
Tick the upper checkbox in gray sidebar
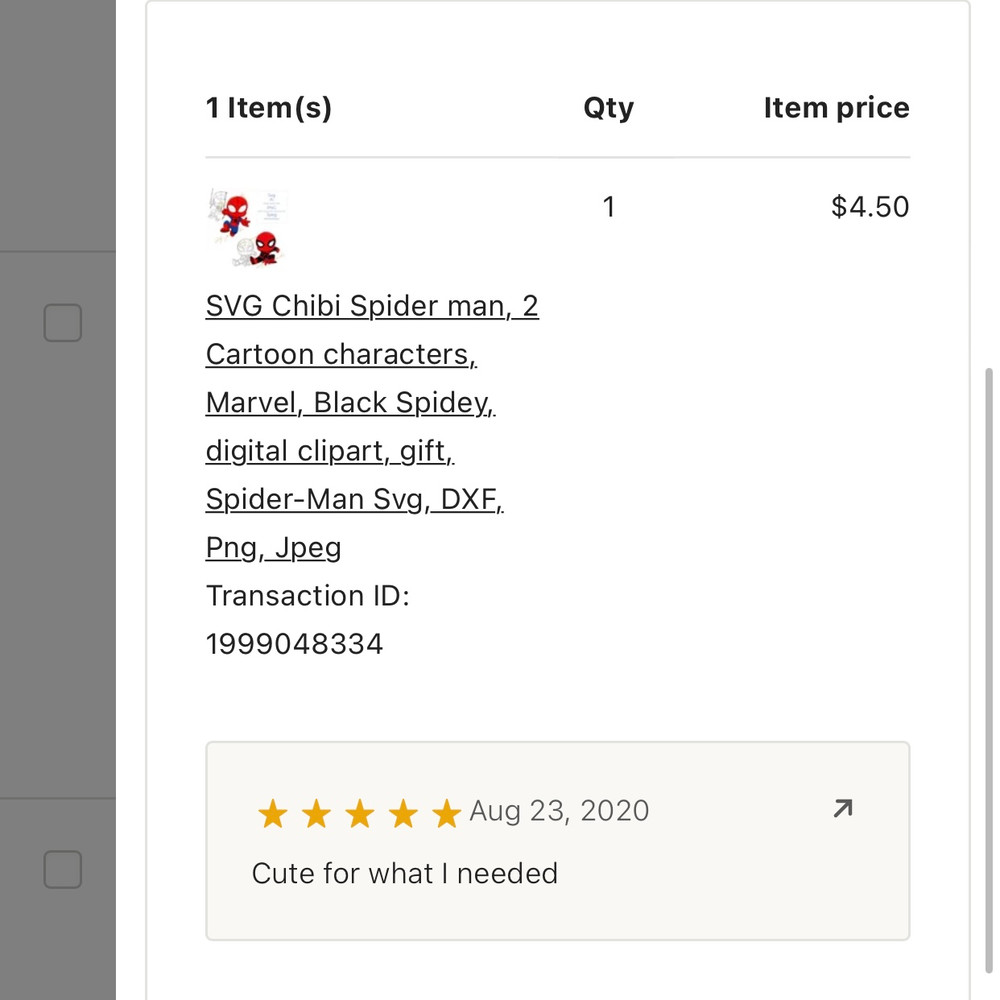point(62,323)
